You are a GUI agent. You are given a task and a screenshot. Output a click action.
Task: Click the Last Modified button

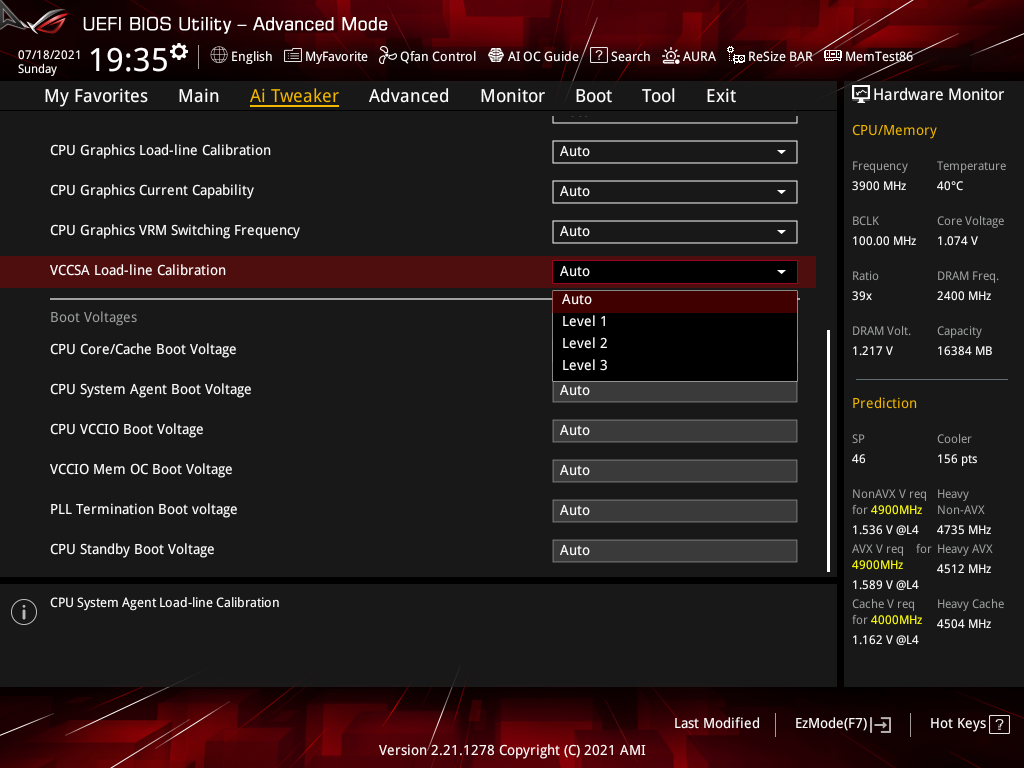coord(716,723)
